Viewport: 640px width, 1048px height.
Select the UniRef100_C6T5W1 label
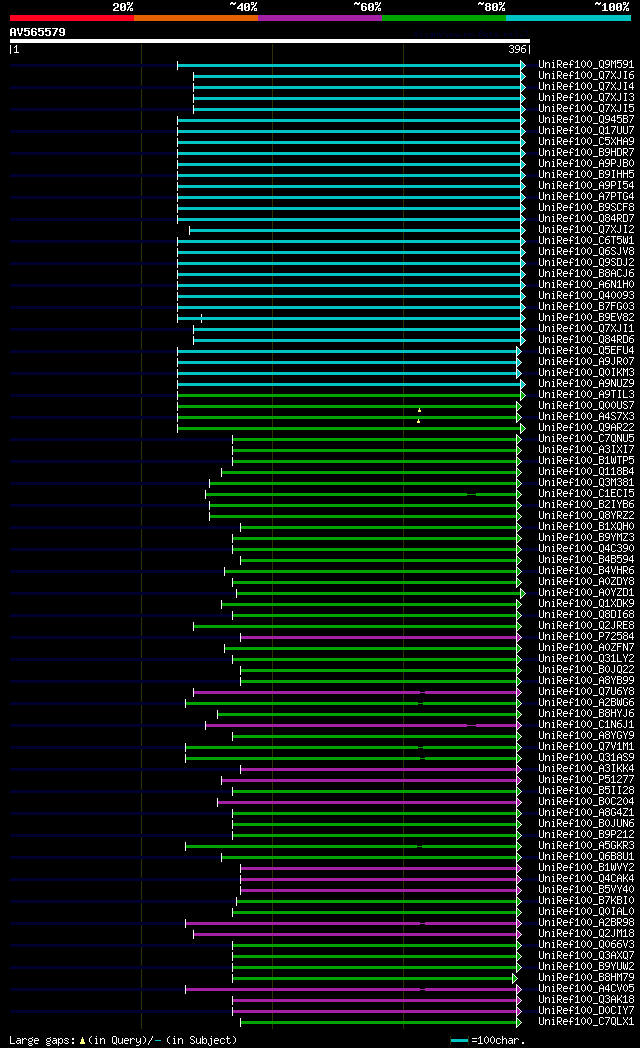pyautogui.click(x=586, y=241)
